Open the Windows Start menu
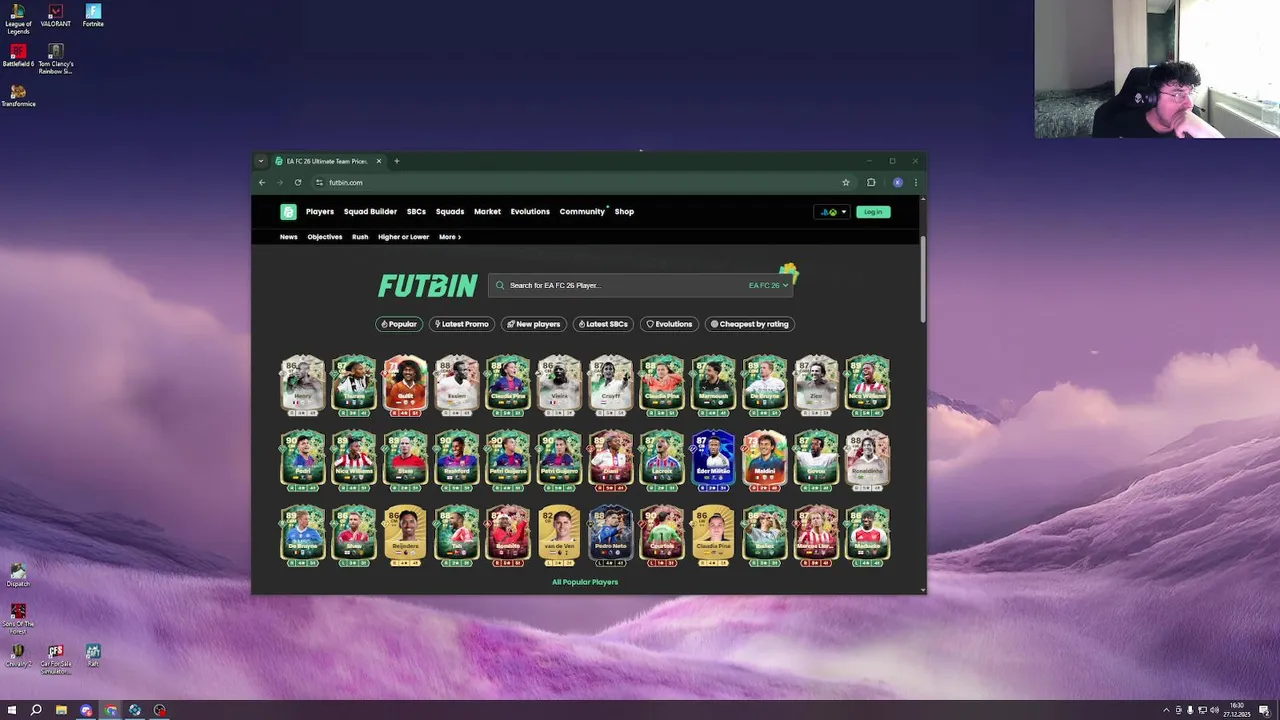 (11, 710)
